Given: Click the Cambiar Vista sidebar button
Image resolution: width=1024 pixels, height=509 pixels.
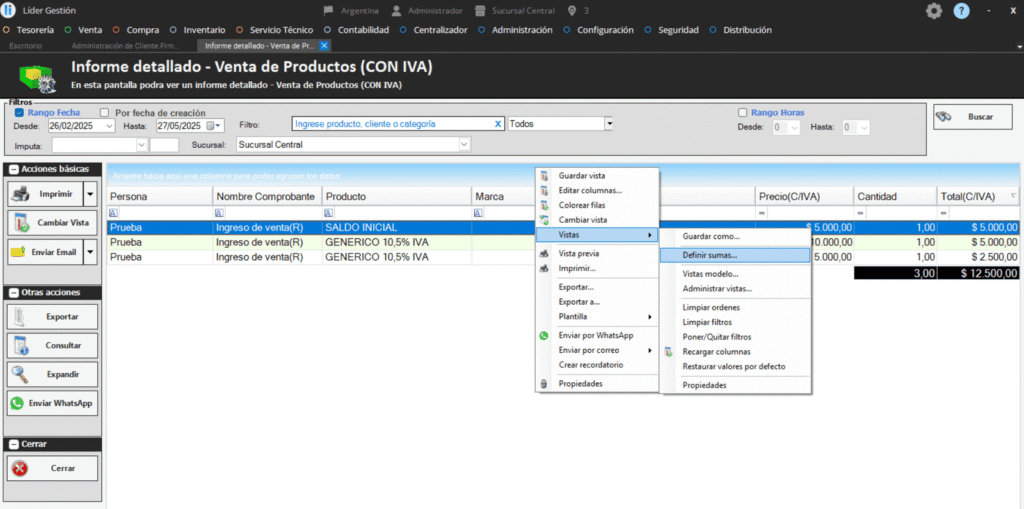Looking at the screenshot, I should [53, 222].
